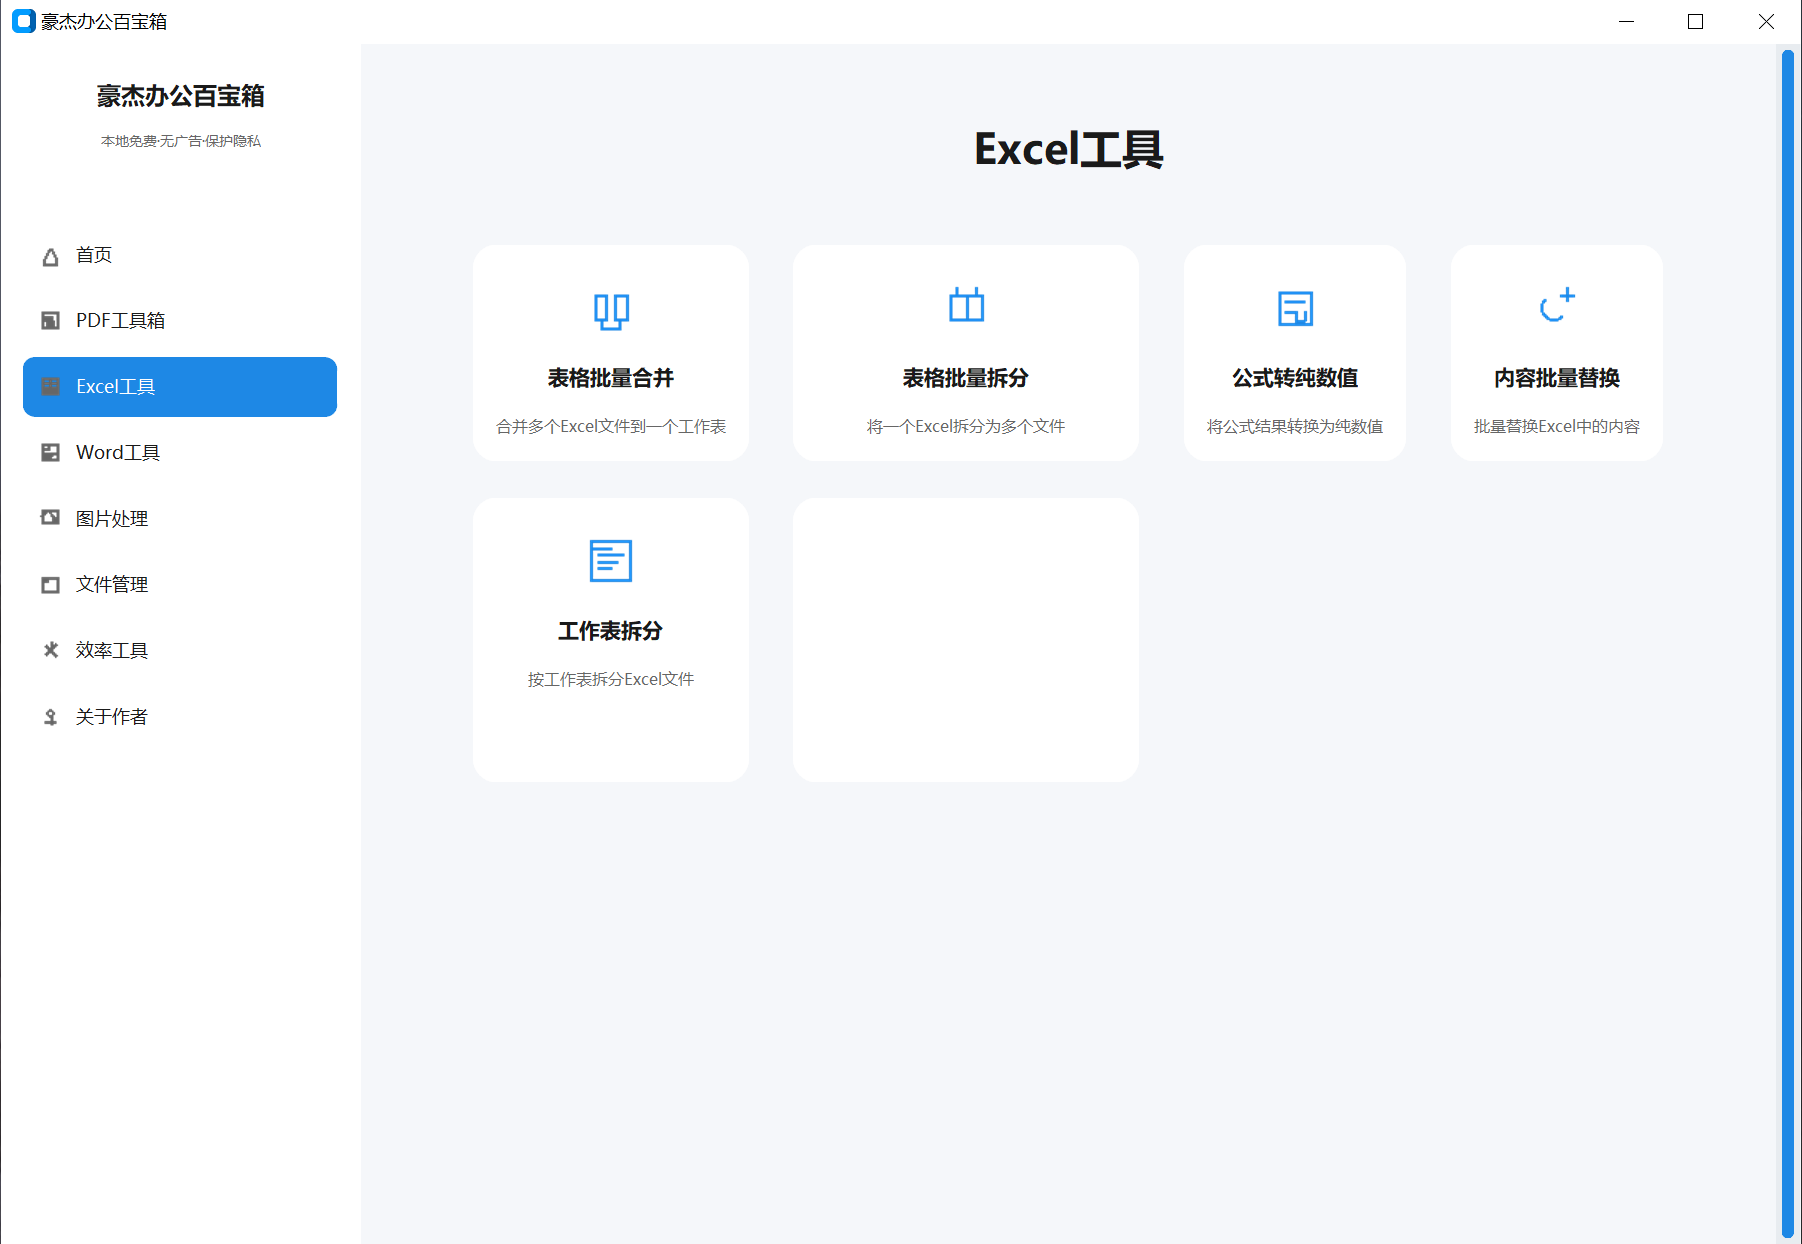
Task: Click the PDF工具箱 sidebar icon
Action: (x=50, y=320)
